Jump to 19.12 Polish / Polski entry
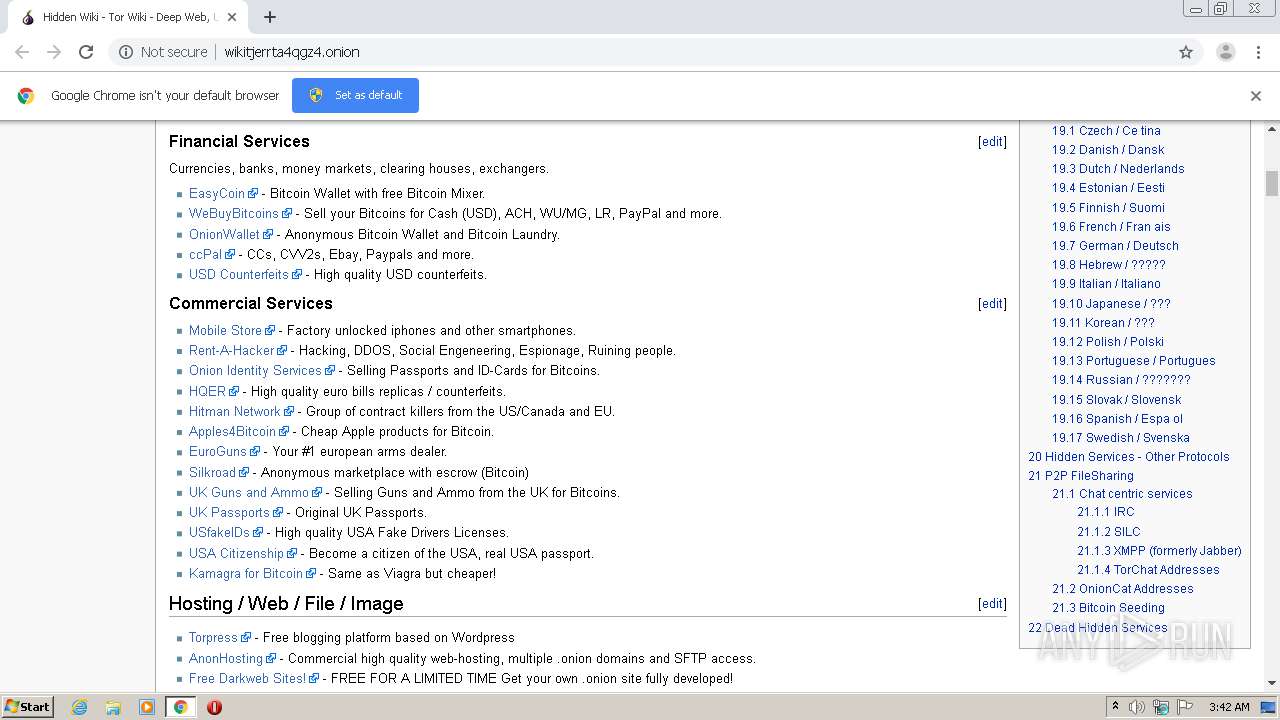 coord(1108,342)
